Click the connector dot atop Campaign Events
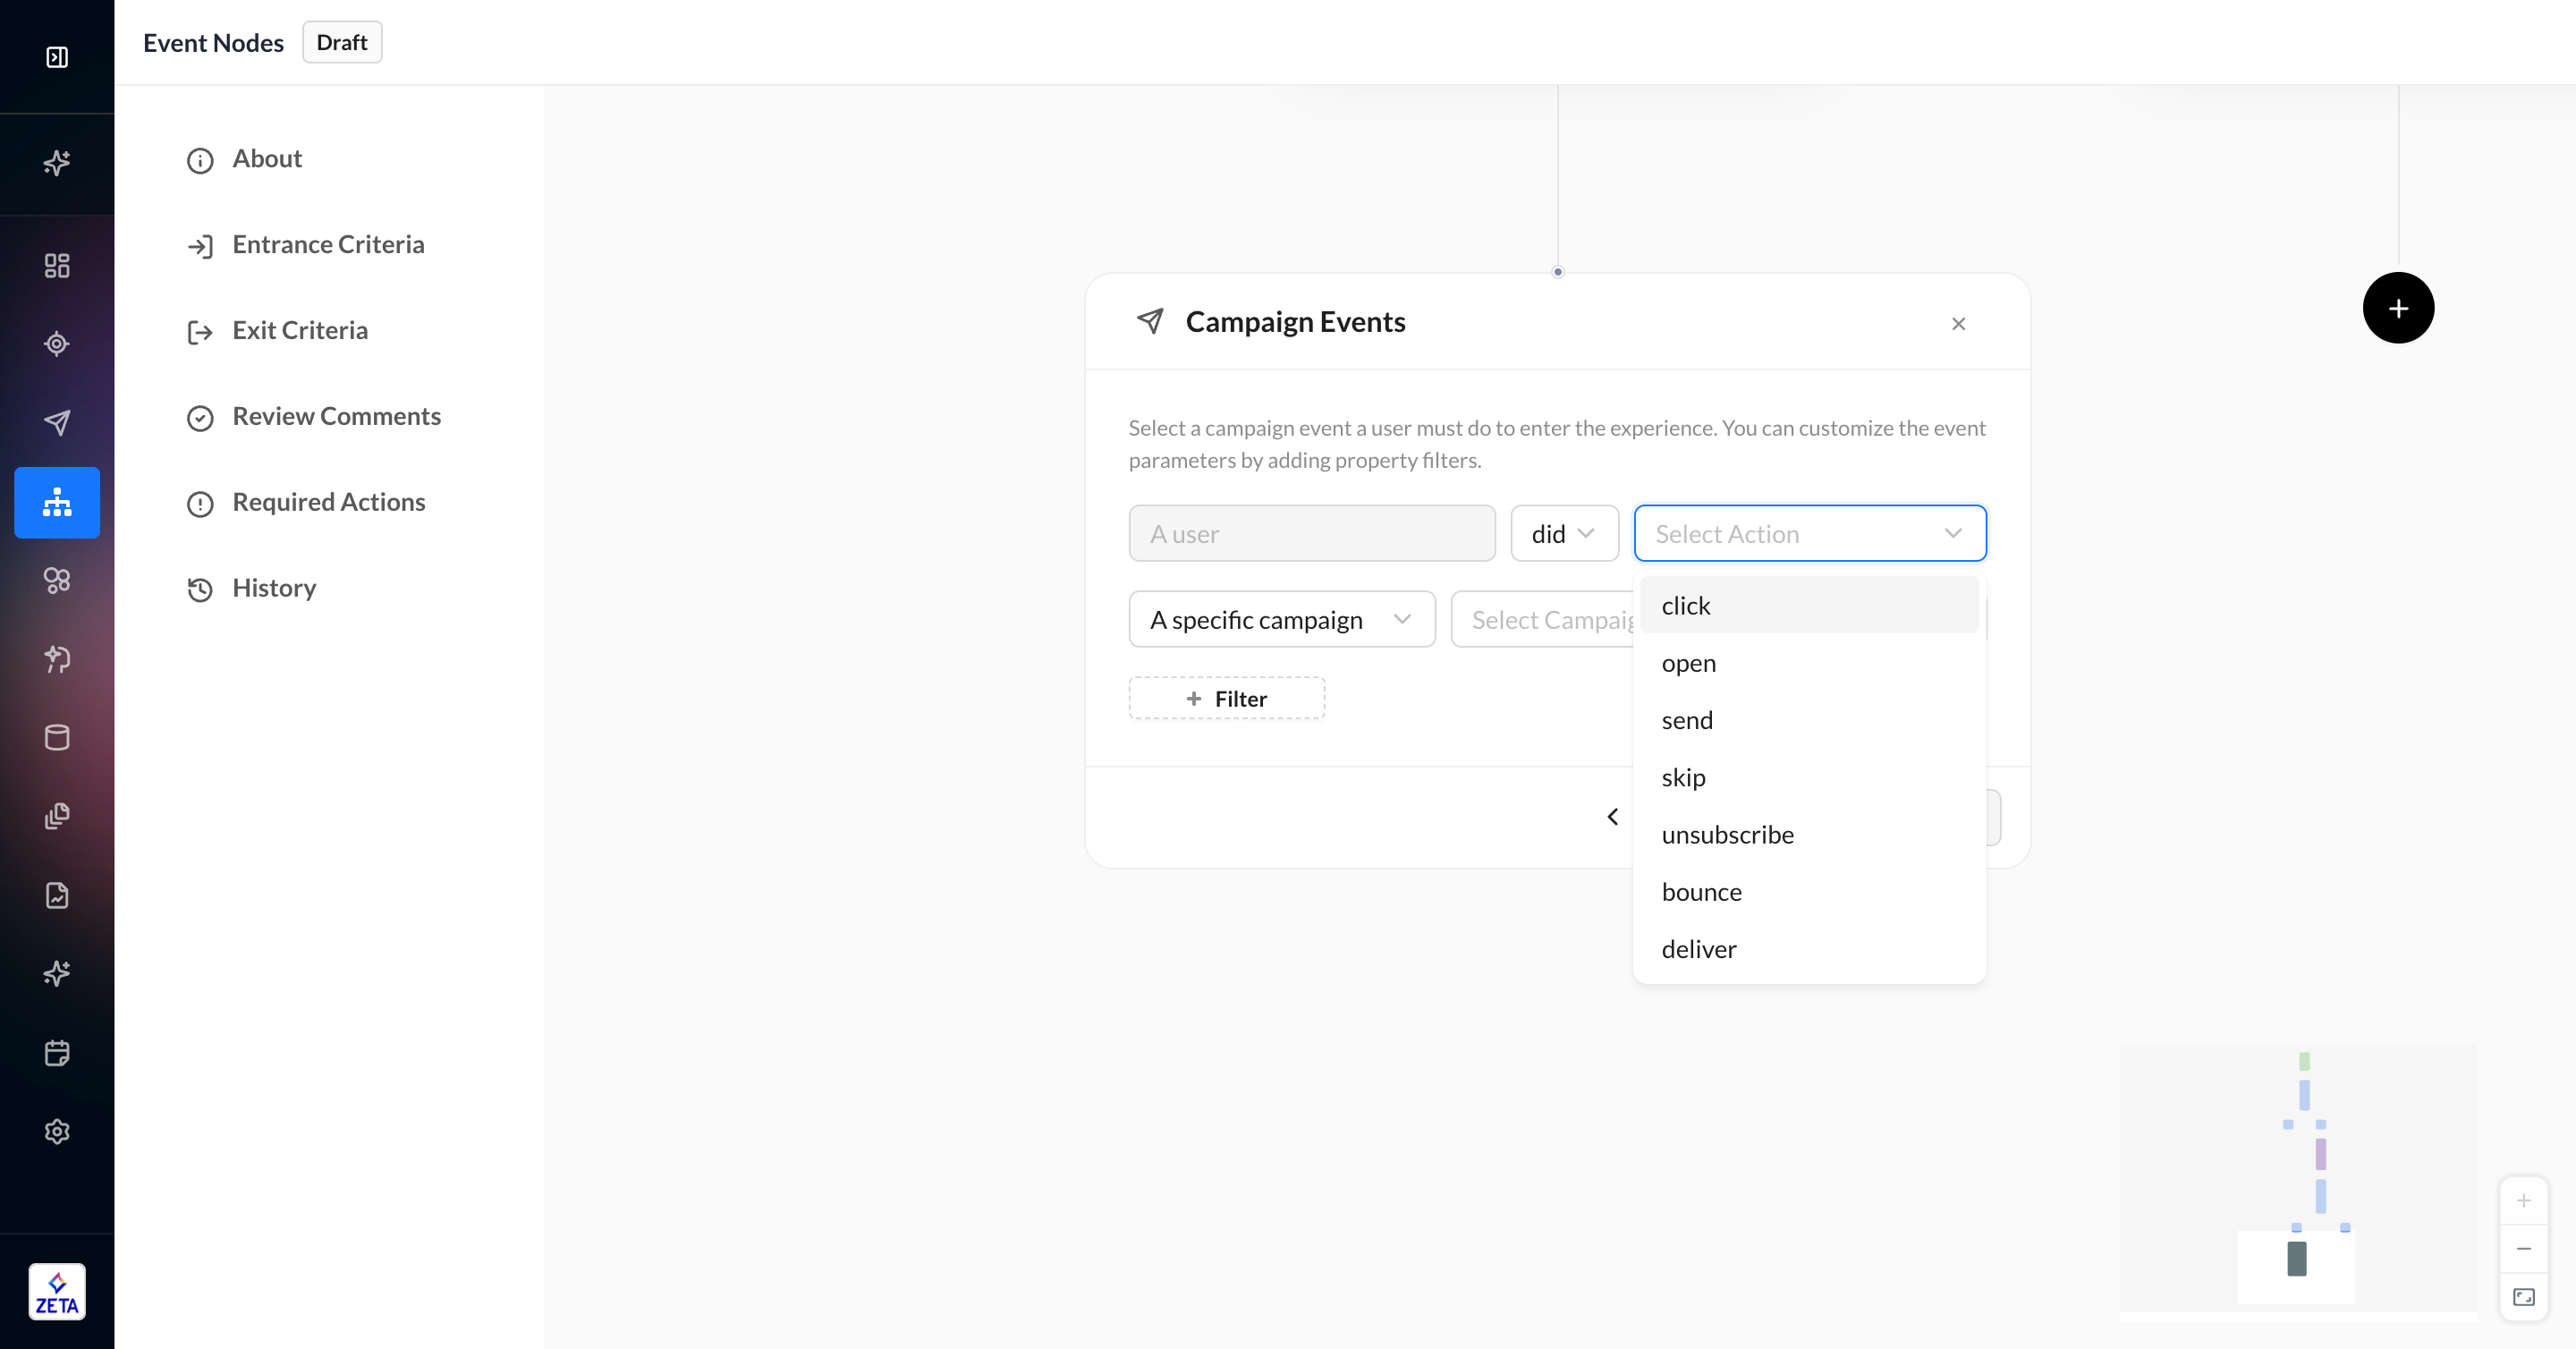 pos(1557,272)
